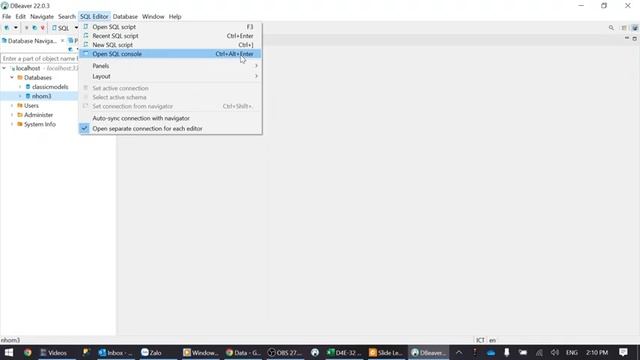Open the File menu
This screenshot has height=360, width=640.
(x=7, y=17)
